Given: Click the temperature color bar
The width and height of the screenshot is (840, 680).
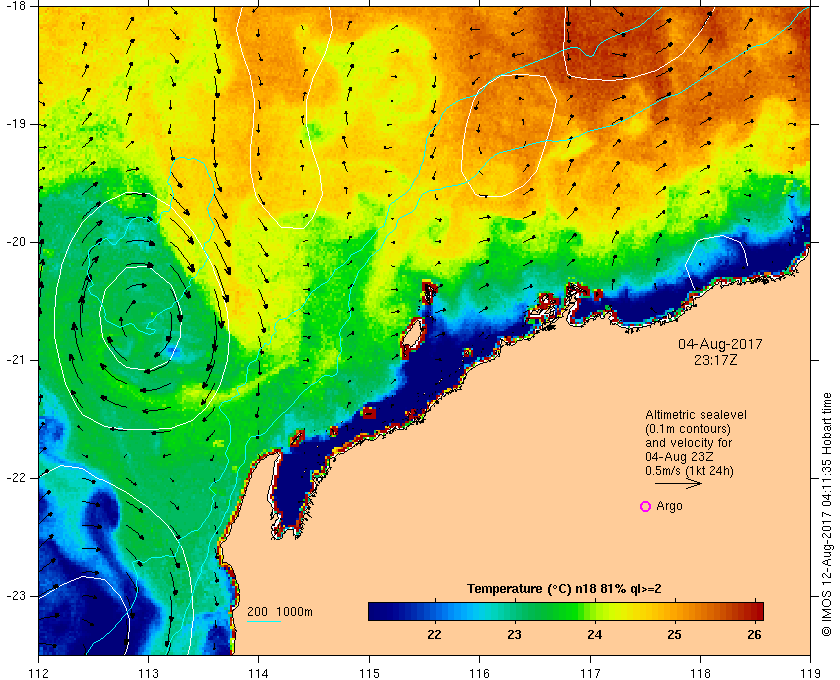Looking at the screenshot, I should [x=566, y=611].
